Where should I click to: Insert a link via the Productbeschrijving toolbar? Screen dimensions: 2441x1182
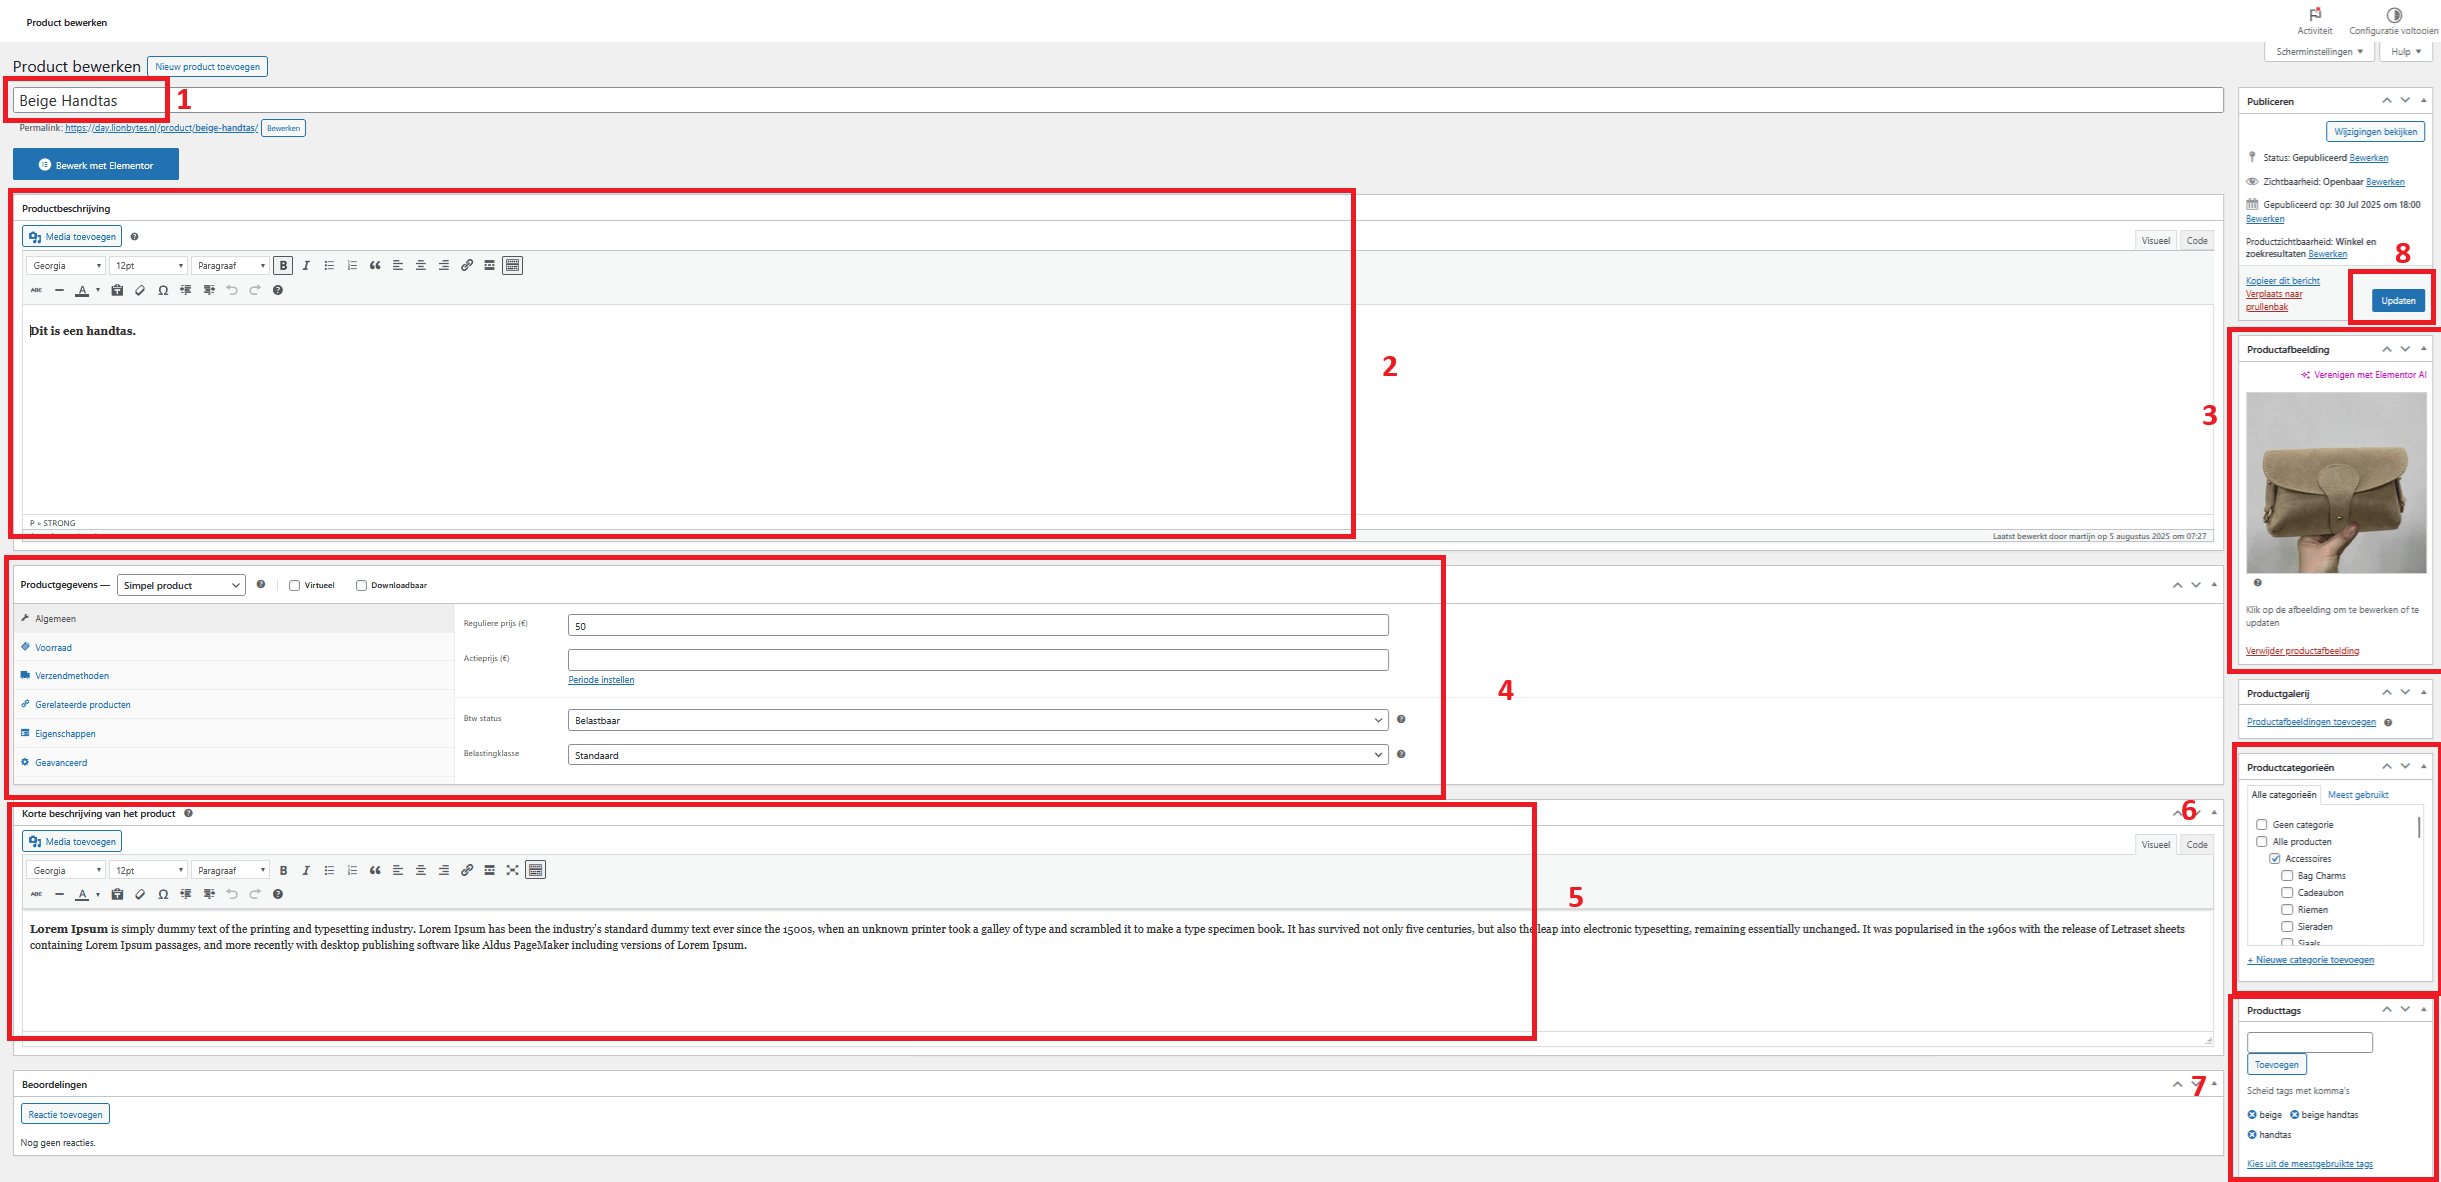tap(467, 266)
